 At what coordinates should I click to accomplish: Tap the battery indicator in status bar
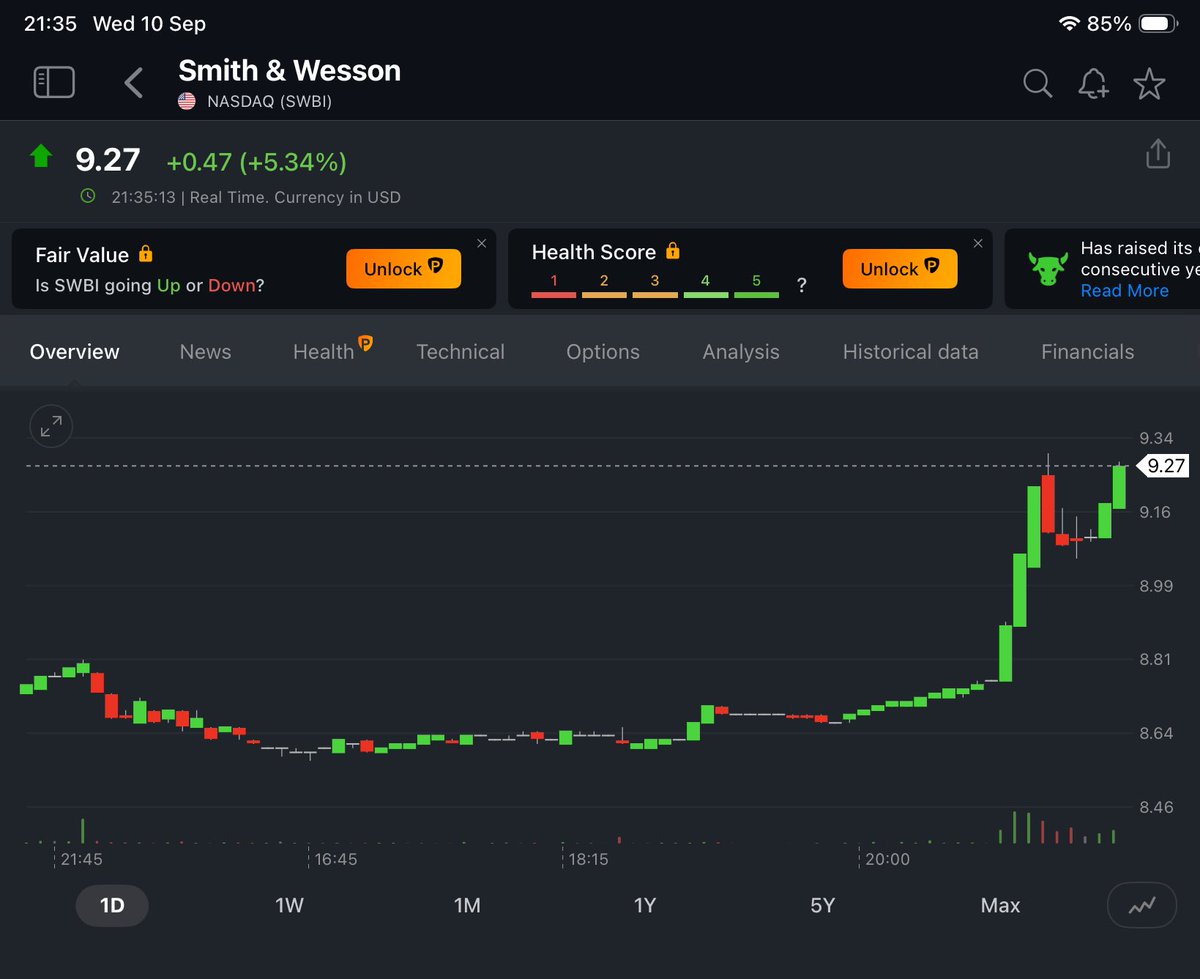click(x=1158, y=23)
